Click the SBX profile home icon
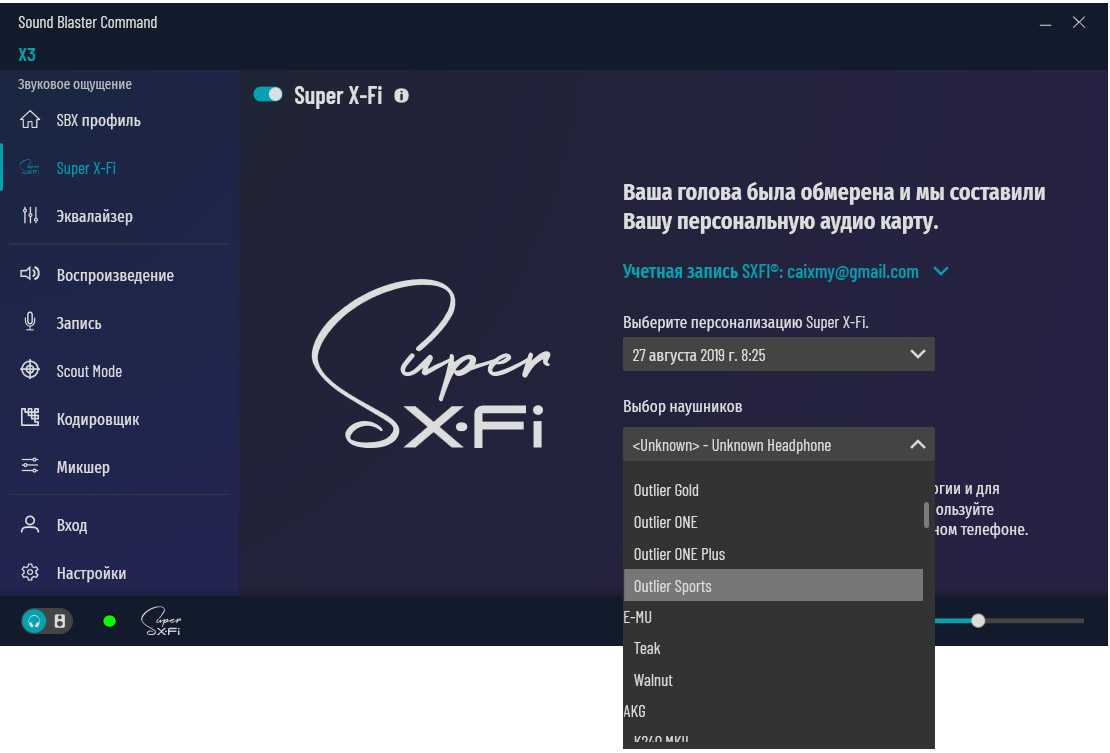The height and width of the screenshot is (753, 1110). tap(30, 120)
